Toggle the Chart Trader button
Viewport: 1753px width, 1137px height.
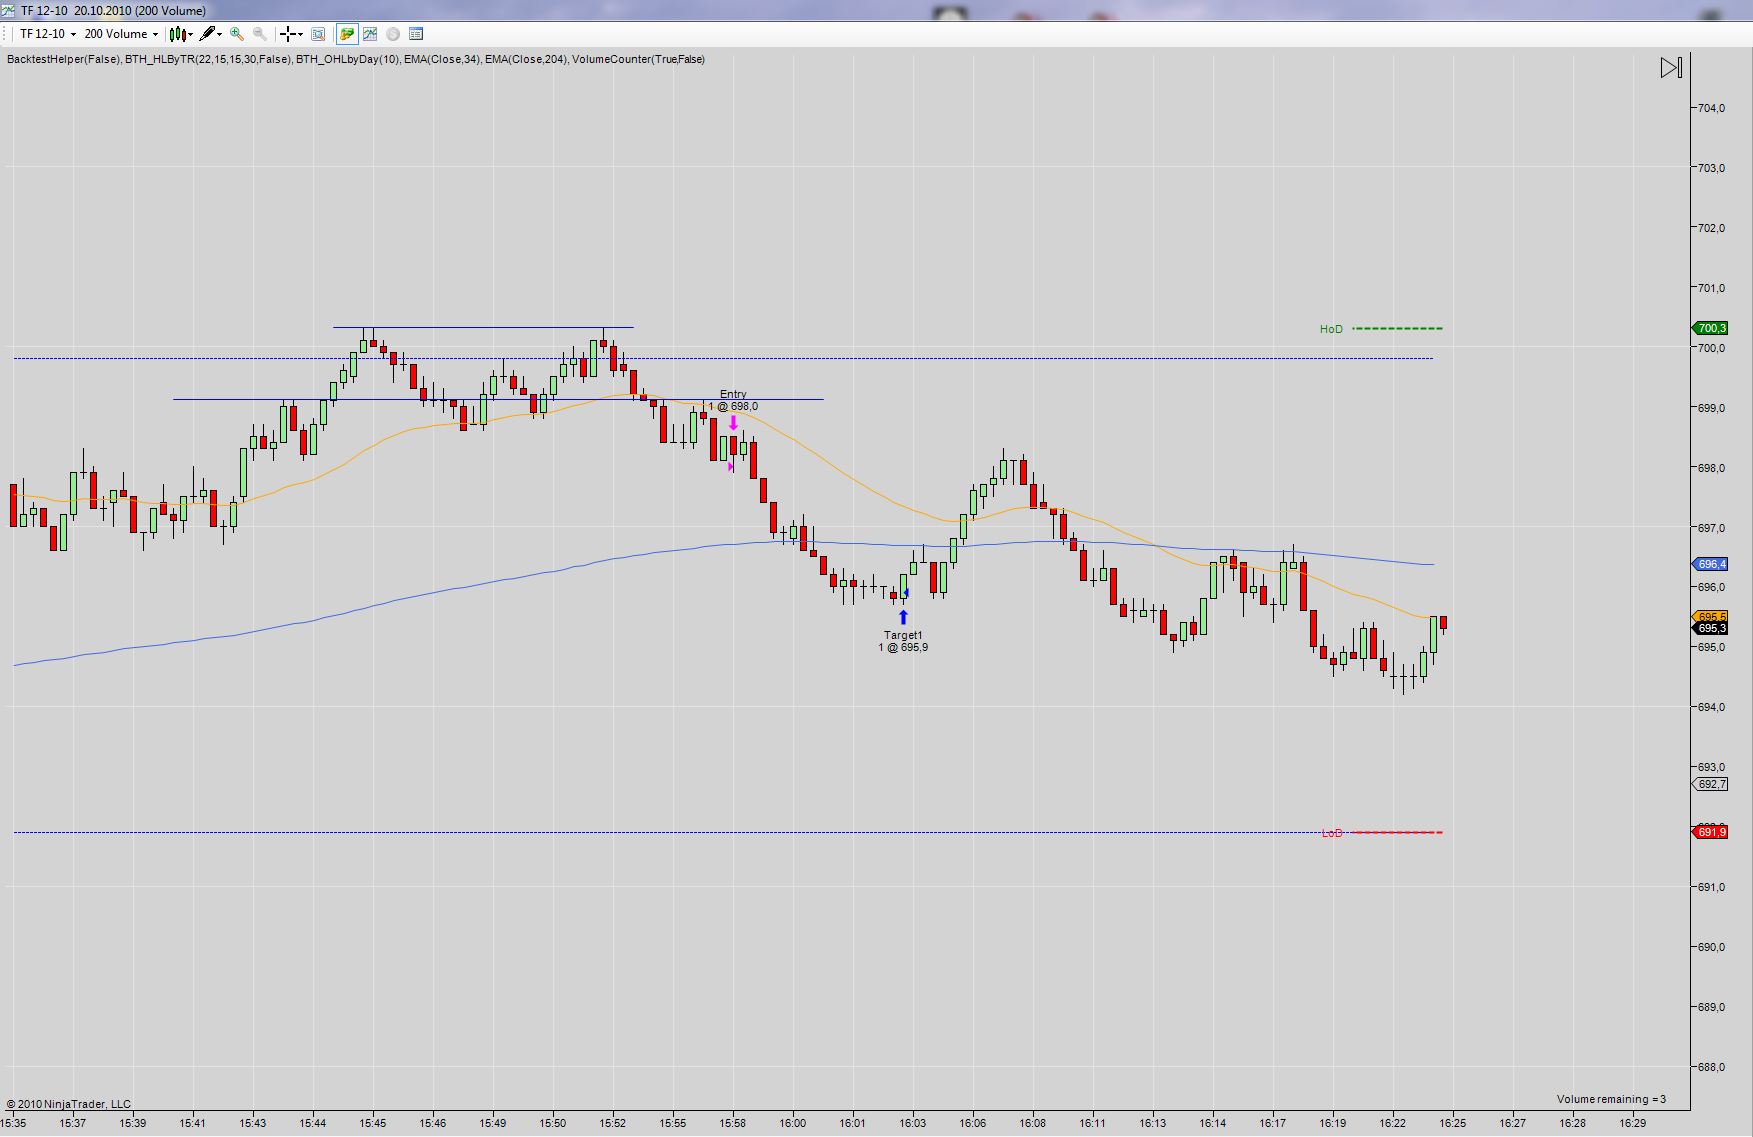point(346,34)
